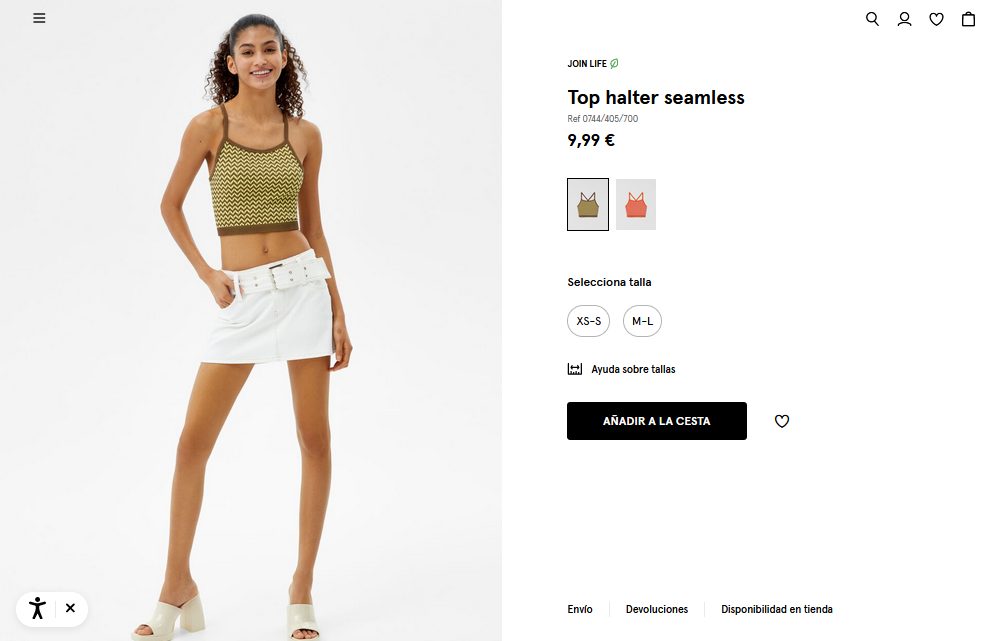Open the shopping bag icon
Viewport: 1006px width, 641px height.
pos(968,19)
